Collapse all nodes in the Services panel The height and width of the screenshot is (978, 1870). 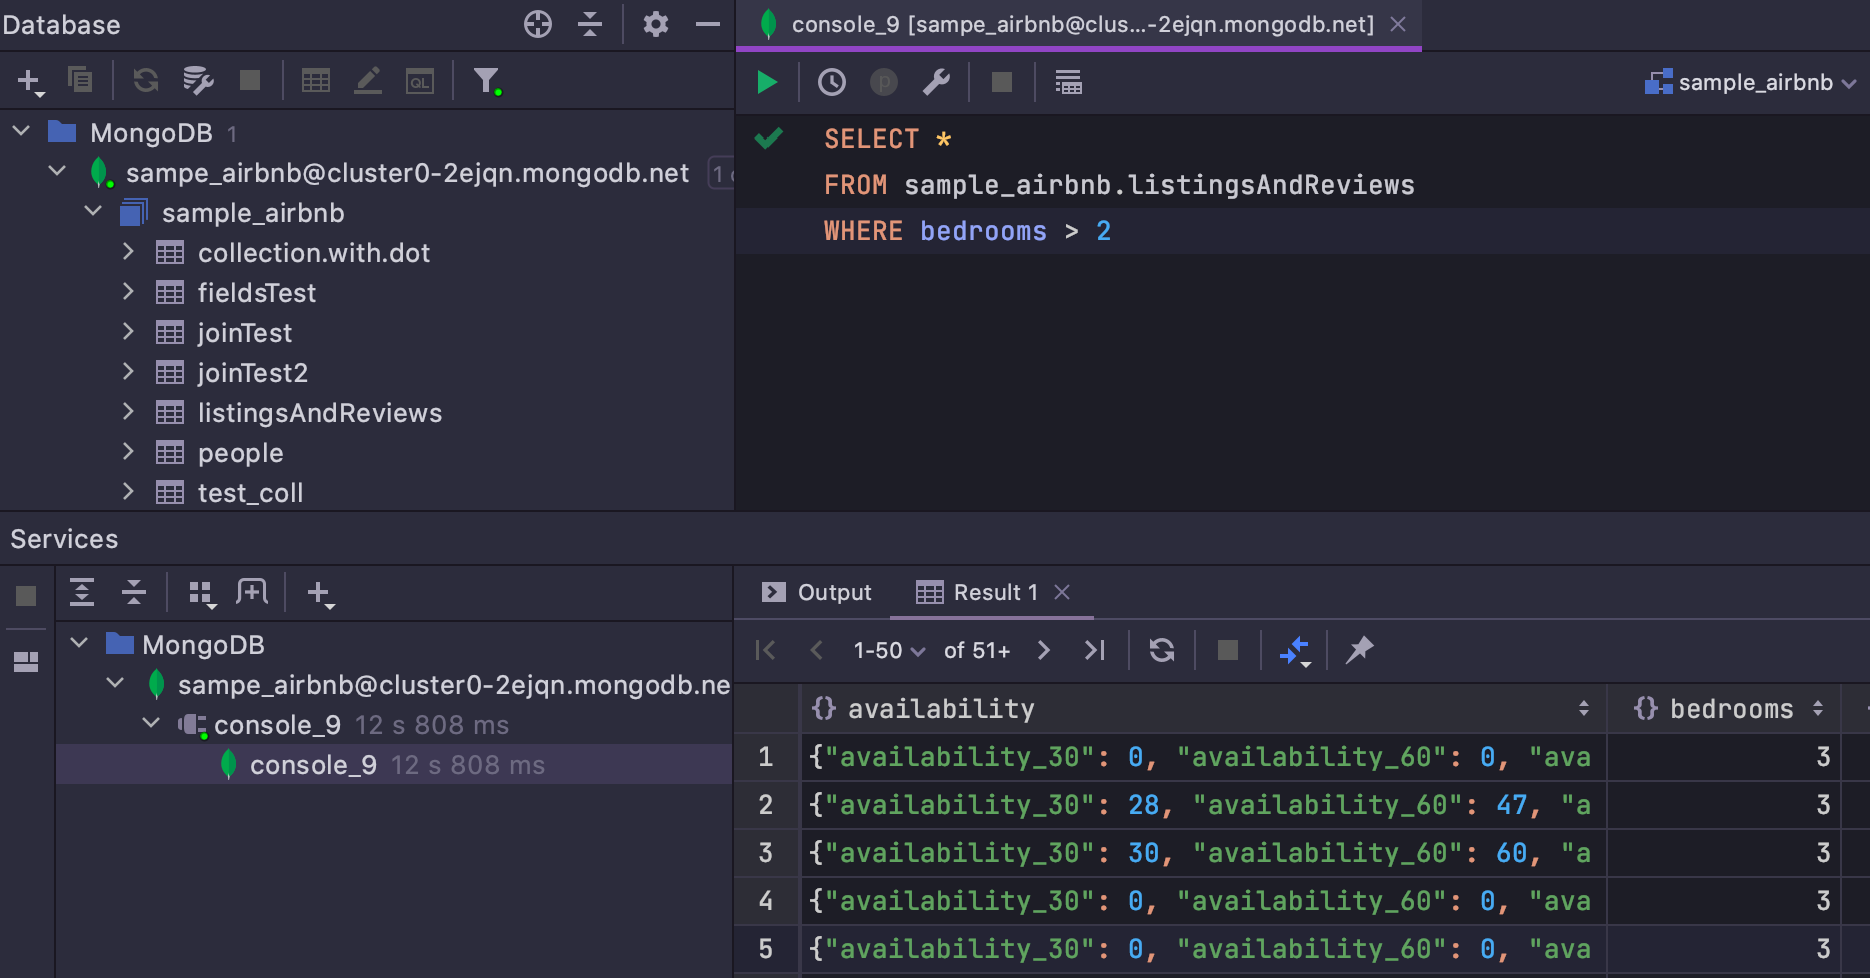coord(135,591)
